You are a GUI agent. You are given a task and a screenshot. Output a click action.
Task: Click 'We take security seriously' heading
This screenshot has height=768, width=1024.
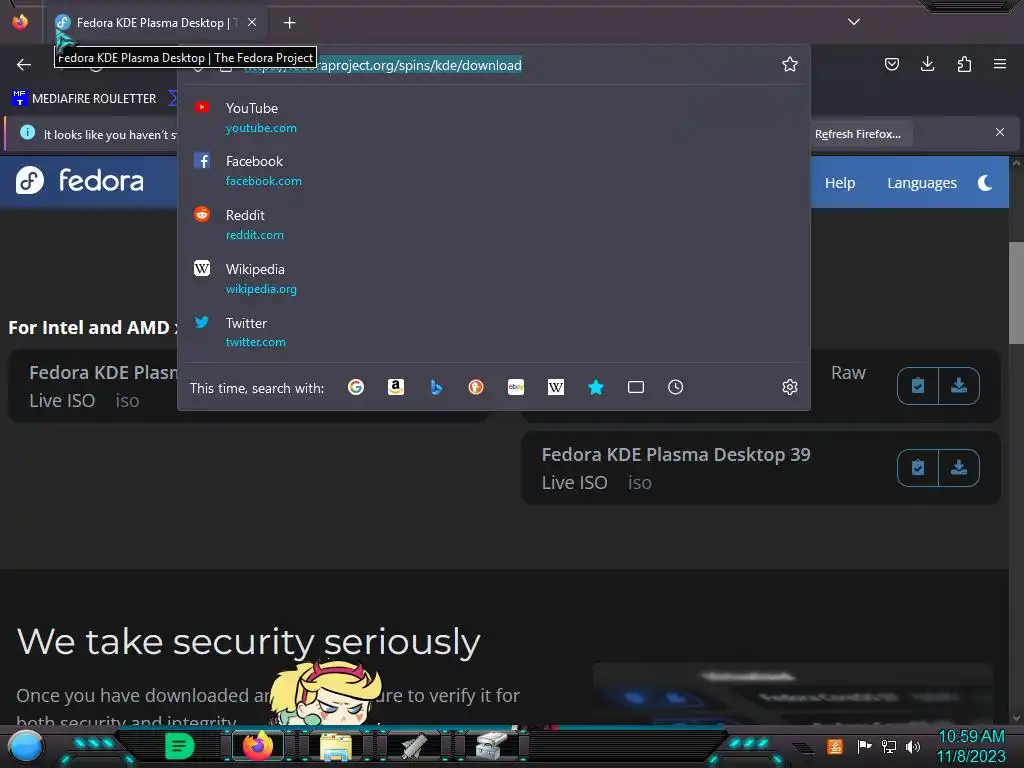coord(248,641)
